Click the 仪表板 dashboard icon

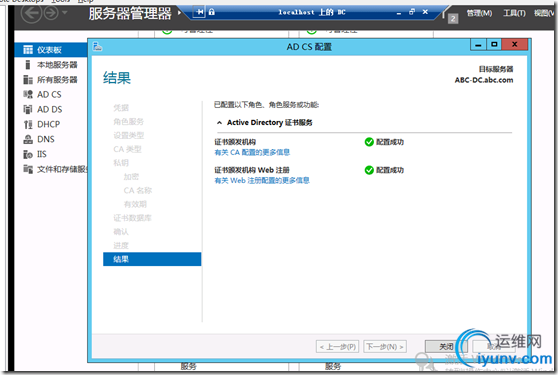[x=28, y=50]
